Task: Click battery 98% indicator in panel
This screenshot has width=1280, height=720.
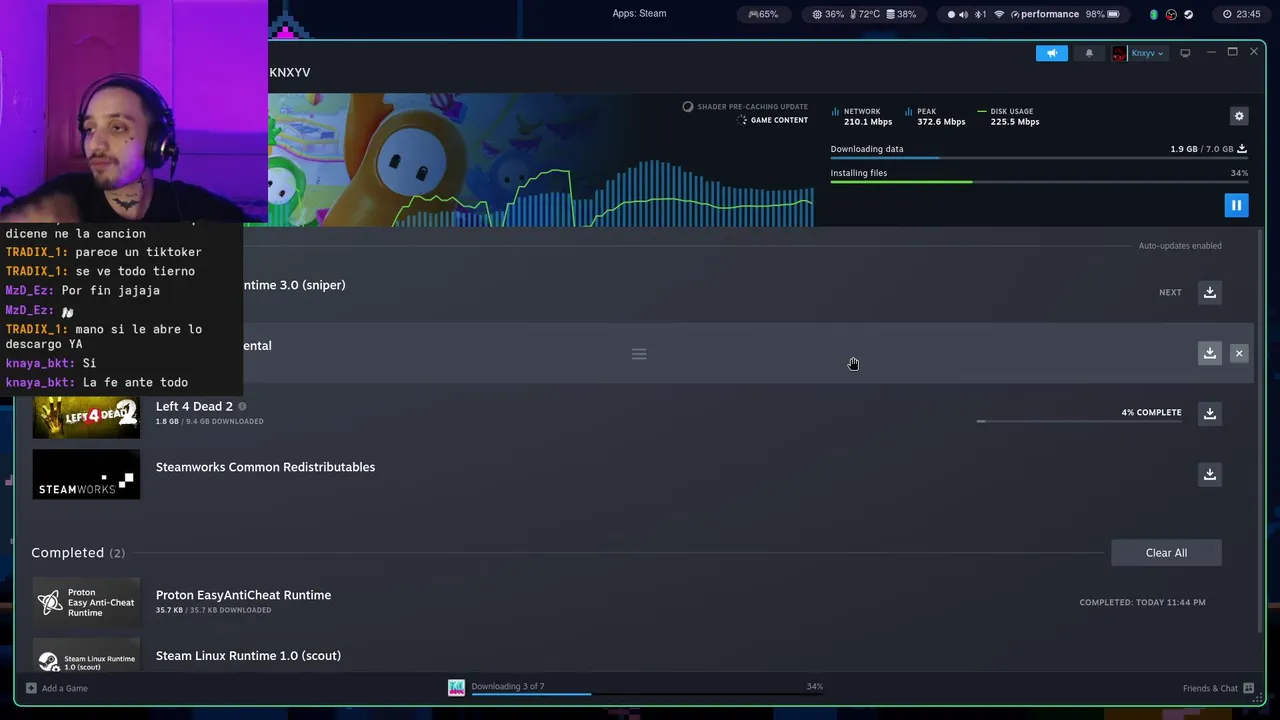Action: (x=1102, y=14)
